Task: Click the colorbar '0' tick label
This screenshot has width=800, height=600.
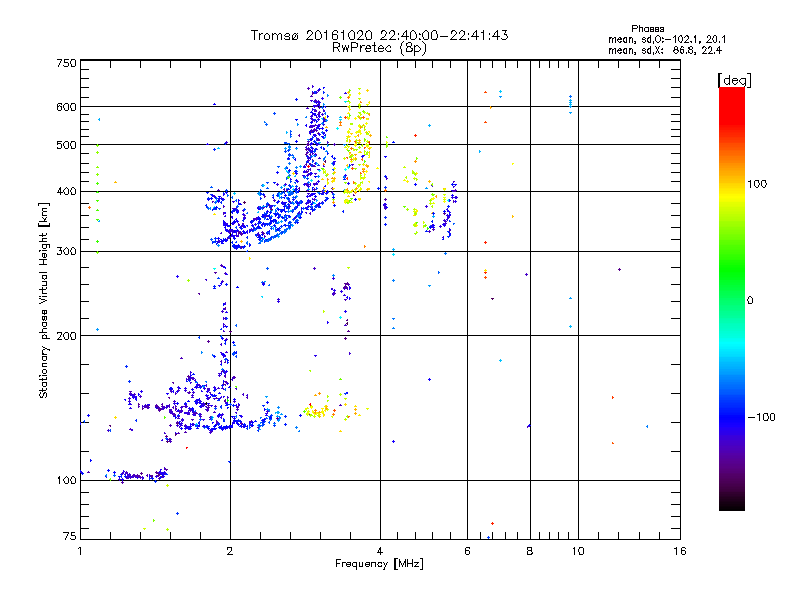Action: [749, 301]
